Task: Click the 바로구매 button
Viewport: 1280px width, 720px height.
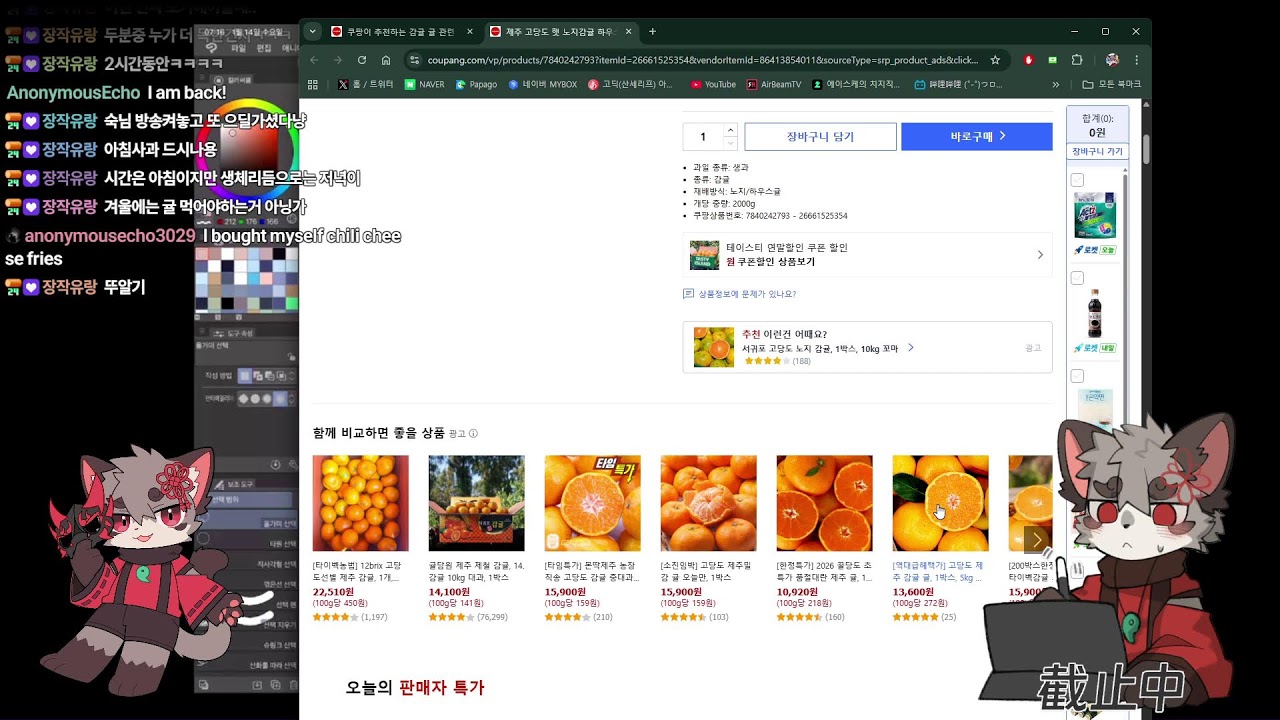Action: tap(977, 137)
